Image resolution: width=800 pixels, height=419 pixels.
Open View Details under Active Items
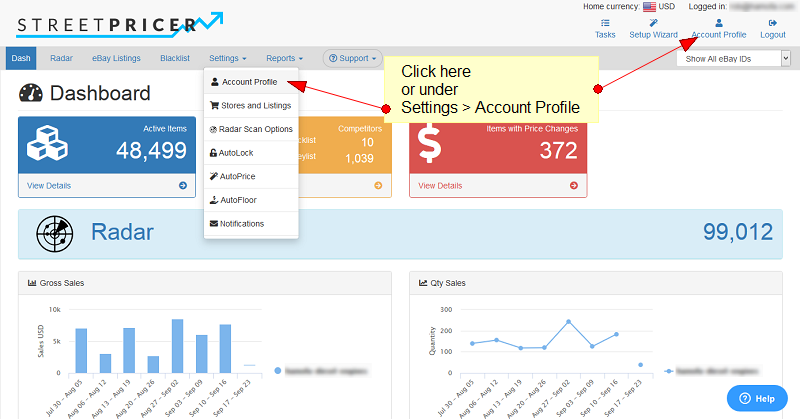(49, 185)
